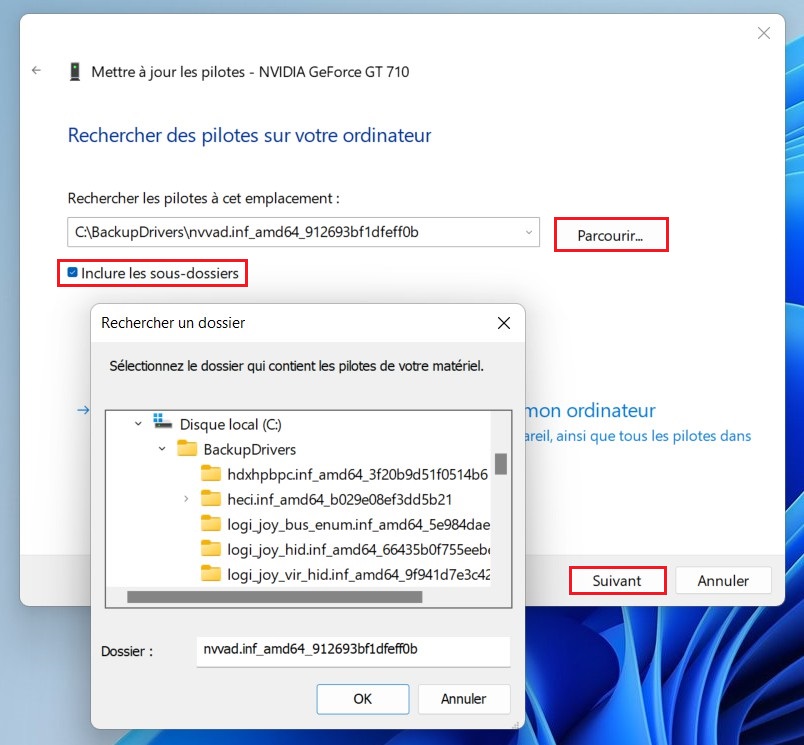
Task: Select heci.inf_amd64_b029e08ef3dd5b21 folder
Action: 339,499
